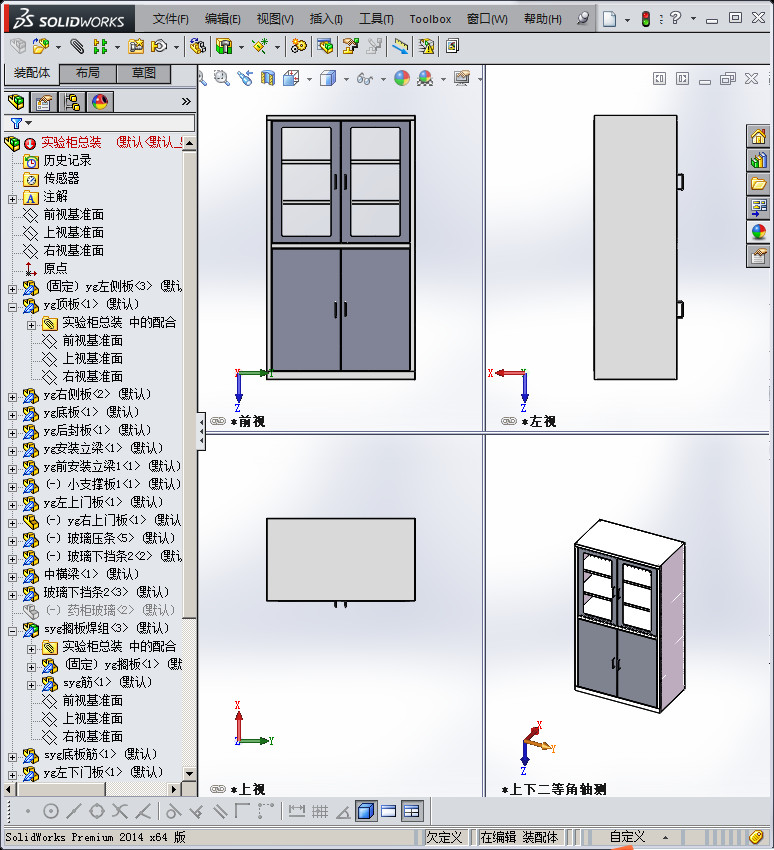Open the Smart Fasteners tool
The image size is (774, 850).
click(136, 47)
